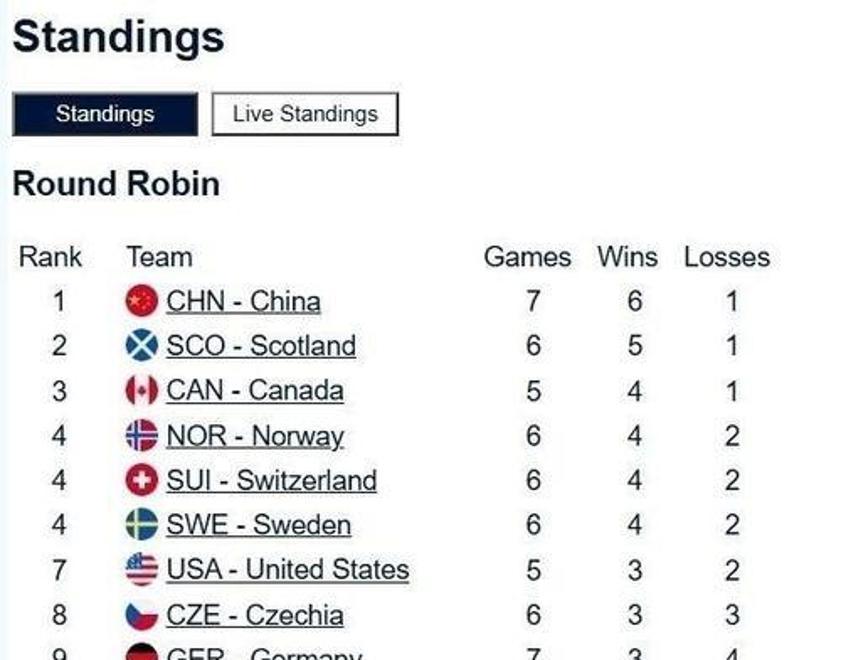Open the CAN - Canada team link

(254, 390)
